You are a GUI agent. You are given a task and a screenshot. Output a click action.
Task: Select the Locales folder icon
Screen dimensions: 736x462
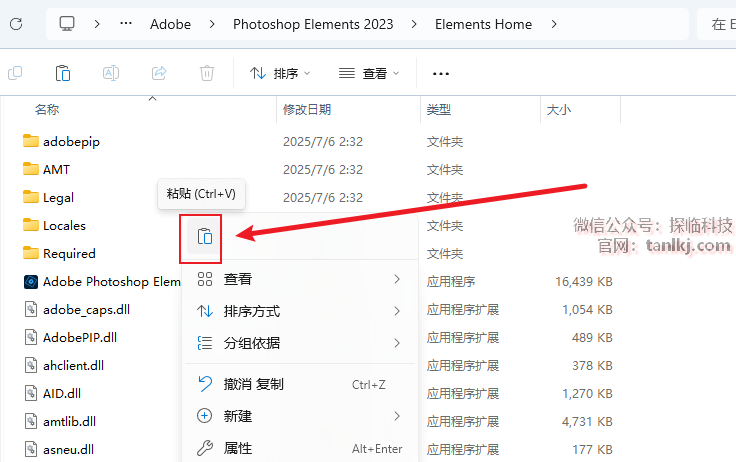[31, 225]
